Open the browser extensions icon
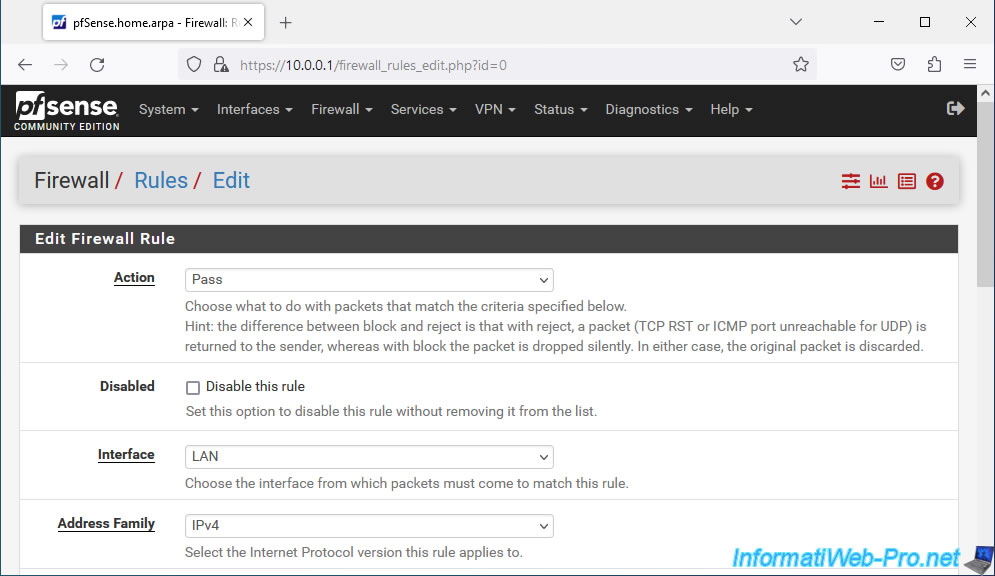995x576 pixels. [x=934, y=64]
